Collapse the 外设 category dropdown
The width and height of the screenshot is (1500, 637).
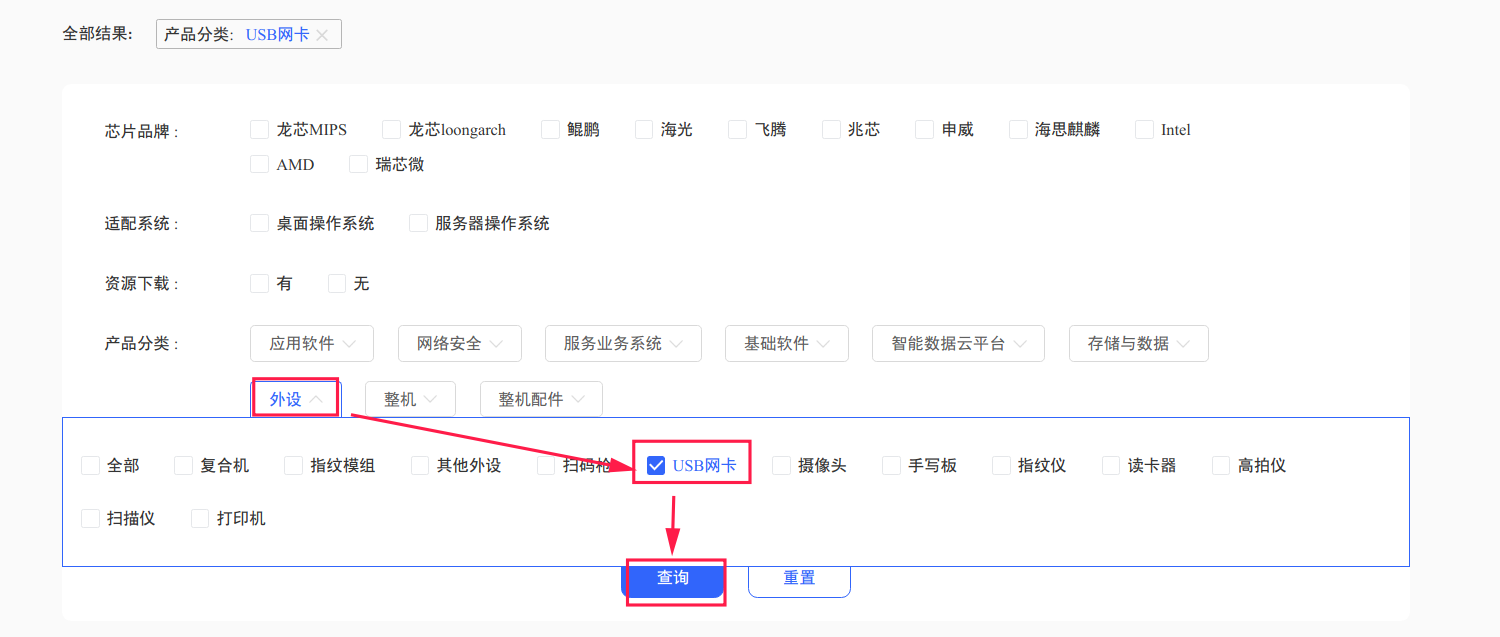coord(296,399)
